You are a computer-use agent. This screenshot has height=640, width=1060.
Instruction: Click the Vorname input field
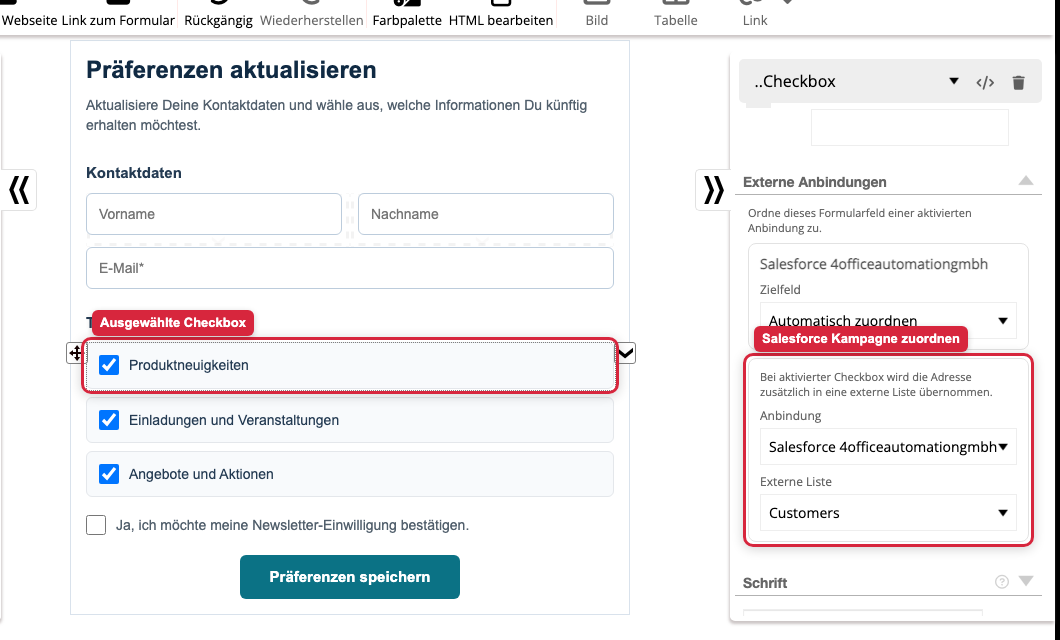tap(214, 214)
